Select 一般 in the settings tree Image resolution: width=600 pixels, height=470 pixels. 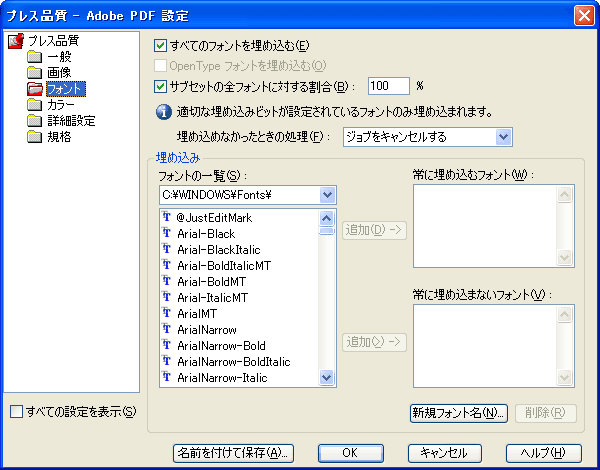coord(59,57)
